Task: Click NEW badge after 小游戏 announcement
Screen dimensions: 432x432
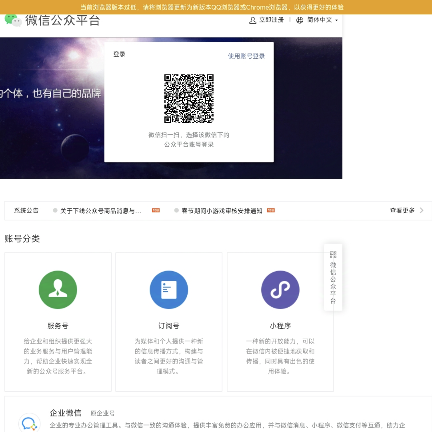Action: 271,210
